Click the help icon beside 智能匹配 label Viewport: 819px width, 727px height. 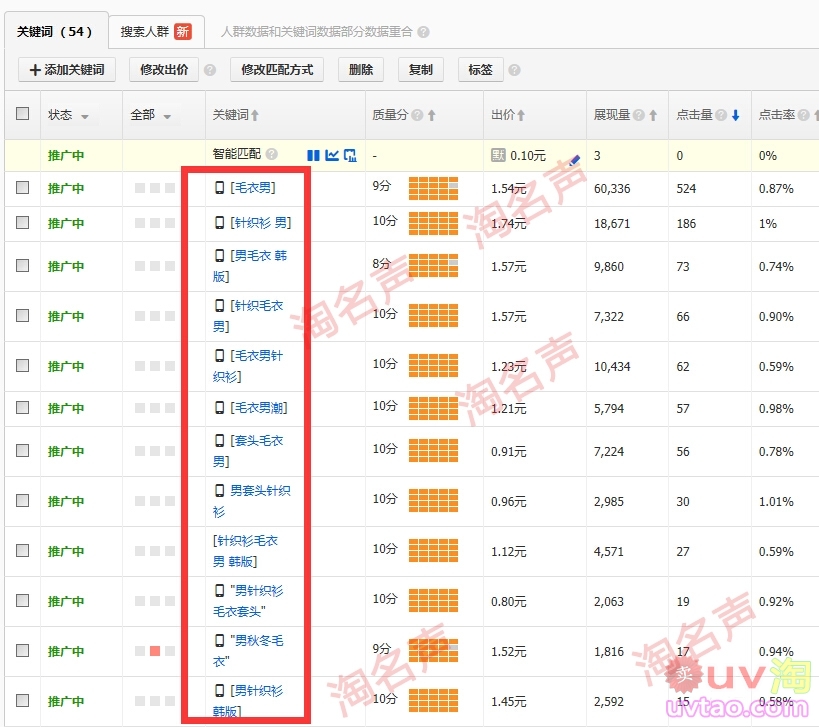click(x=272, y=155)
